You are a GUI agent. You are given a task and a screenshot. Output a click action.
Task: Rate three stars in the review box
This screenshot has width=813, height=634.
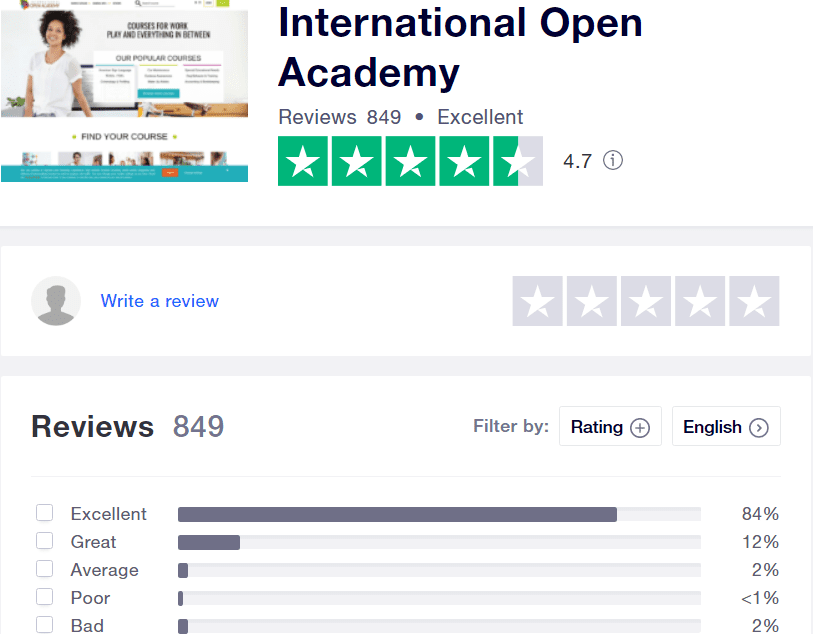tap(646, 301)
